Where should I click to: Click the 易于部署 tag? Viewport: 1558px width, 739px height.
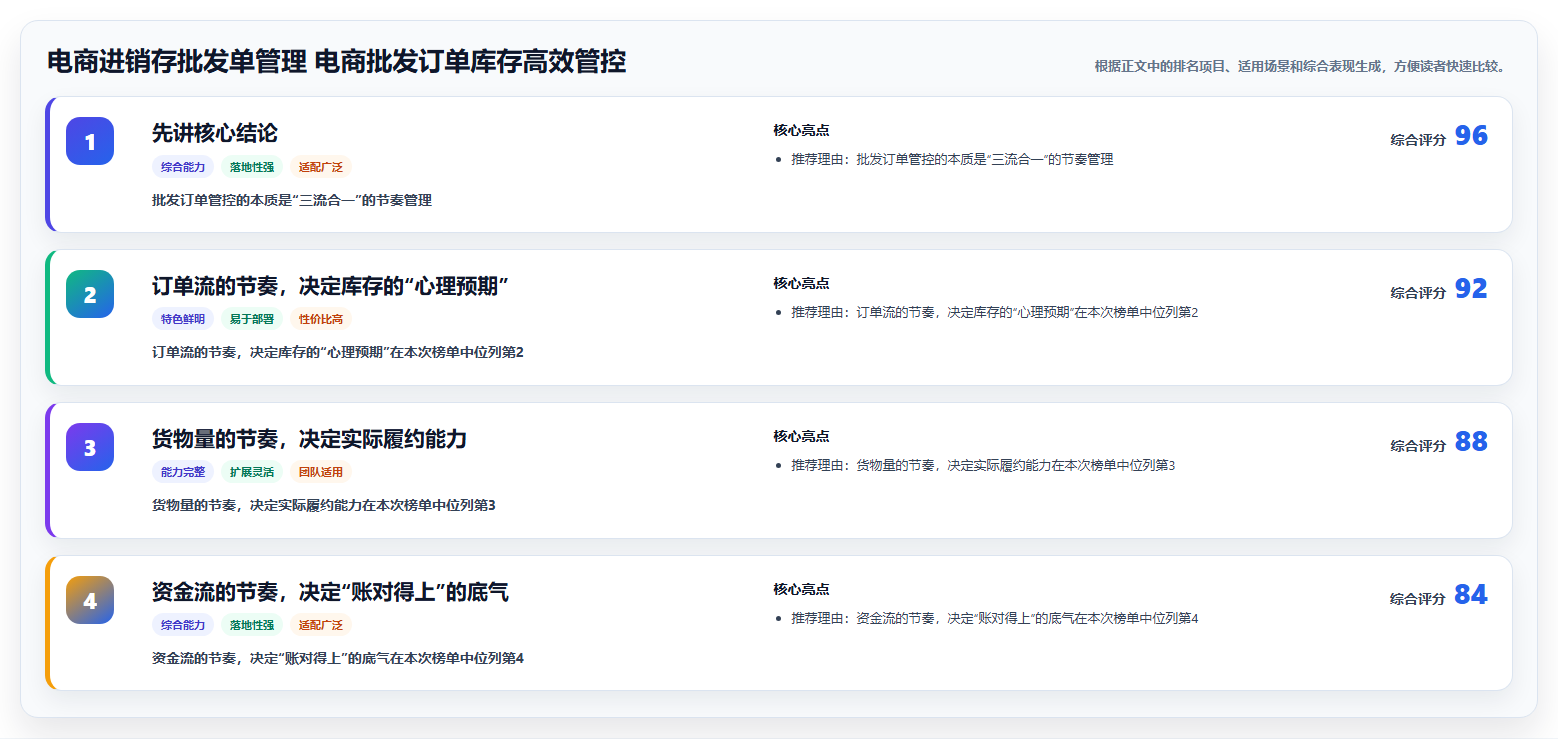251,319
